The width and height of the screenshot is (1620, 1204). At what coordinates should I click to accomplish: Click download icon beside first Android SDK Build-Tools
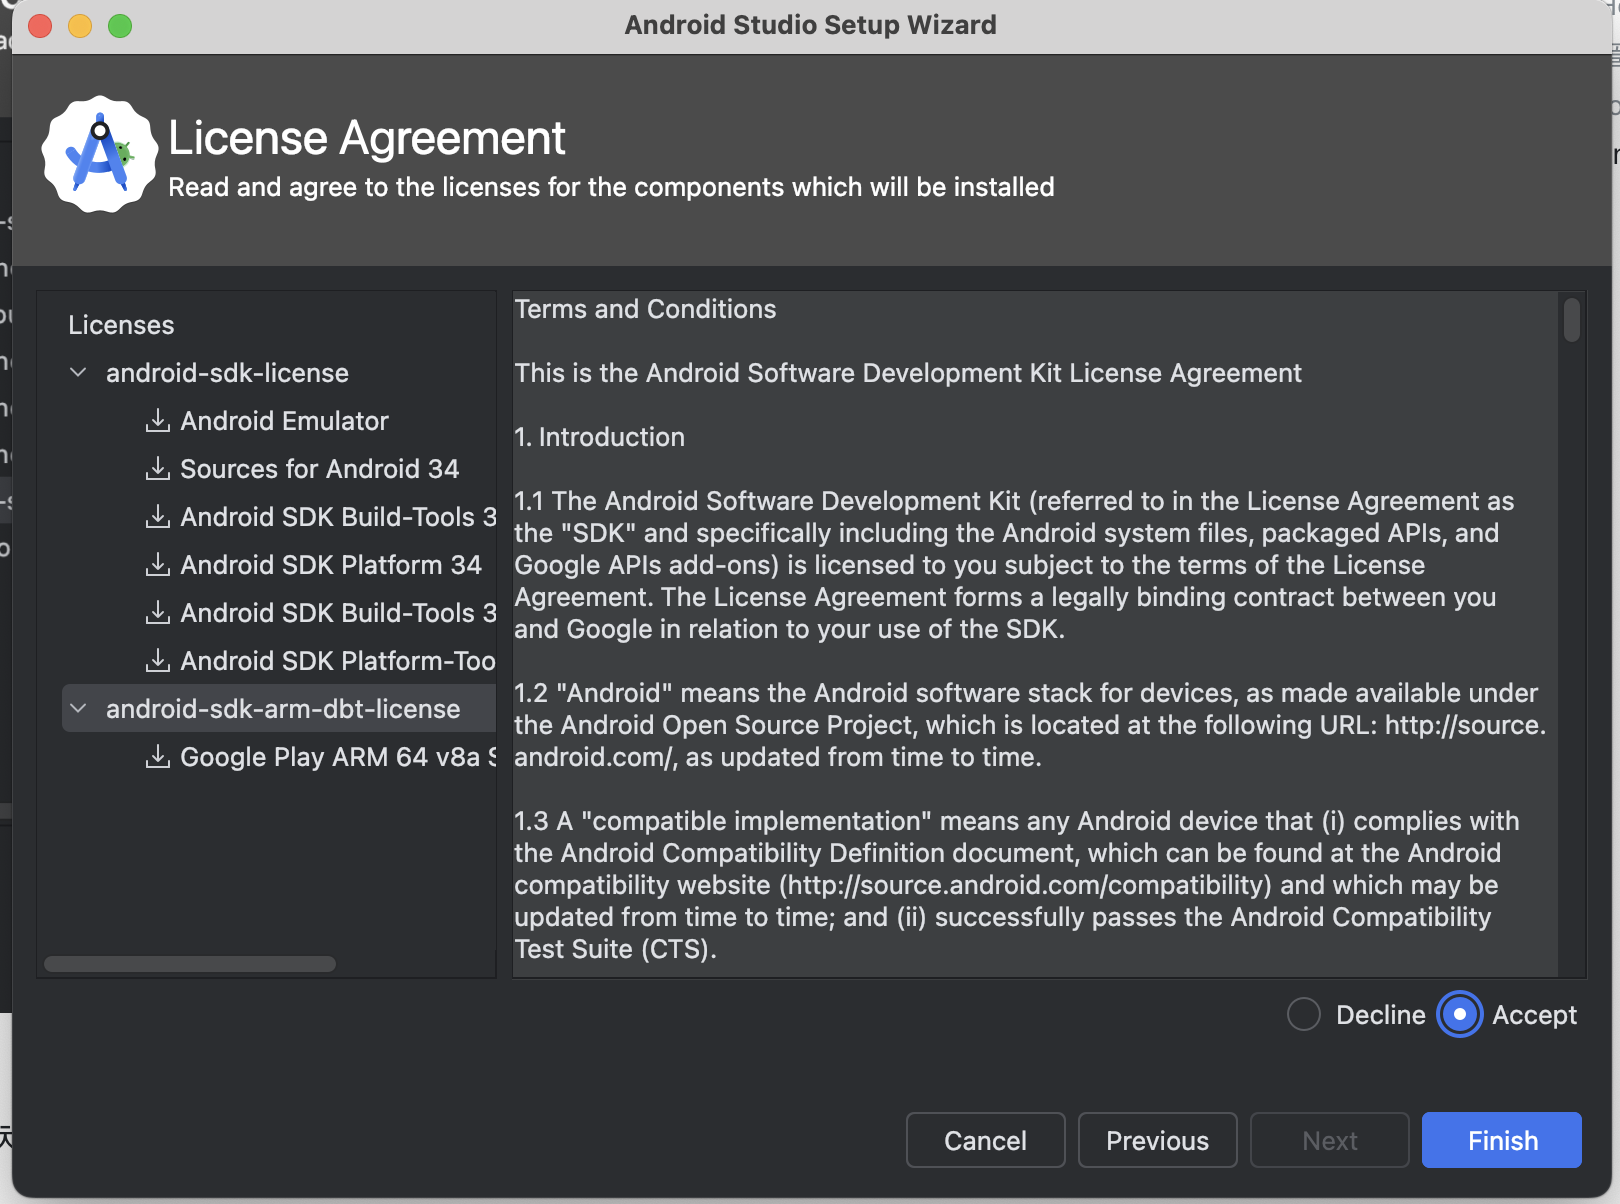pyautogui.click(x=158, y=517)
